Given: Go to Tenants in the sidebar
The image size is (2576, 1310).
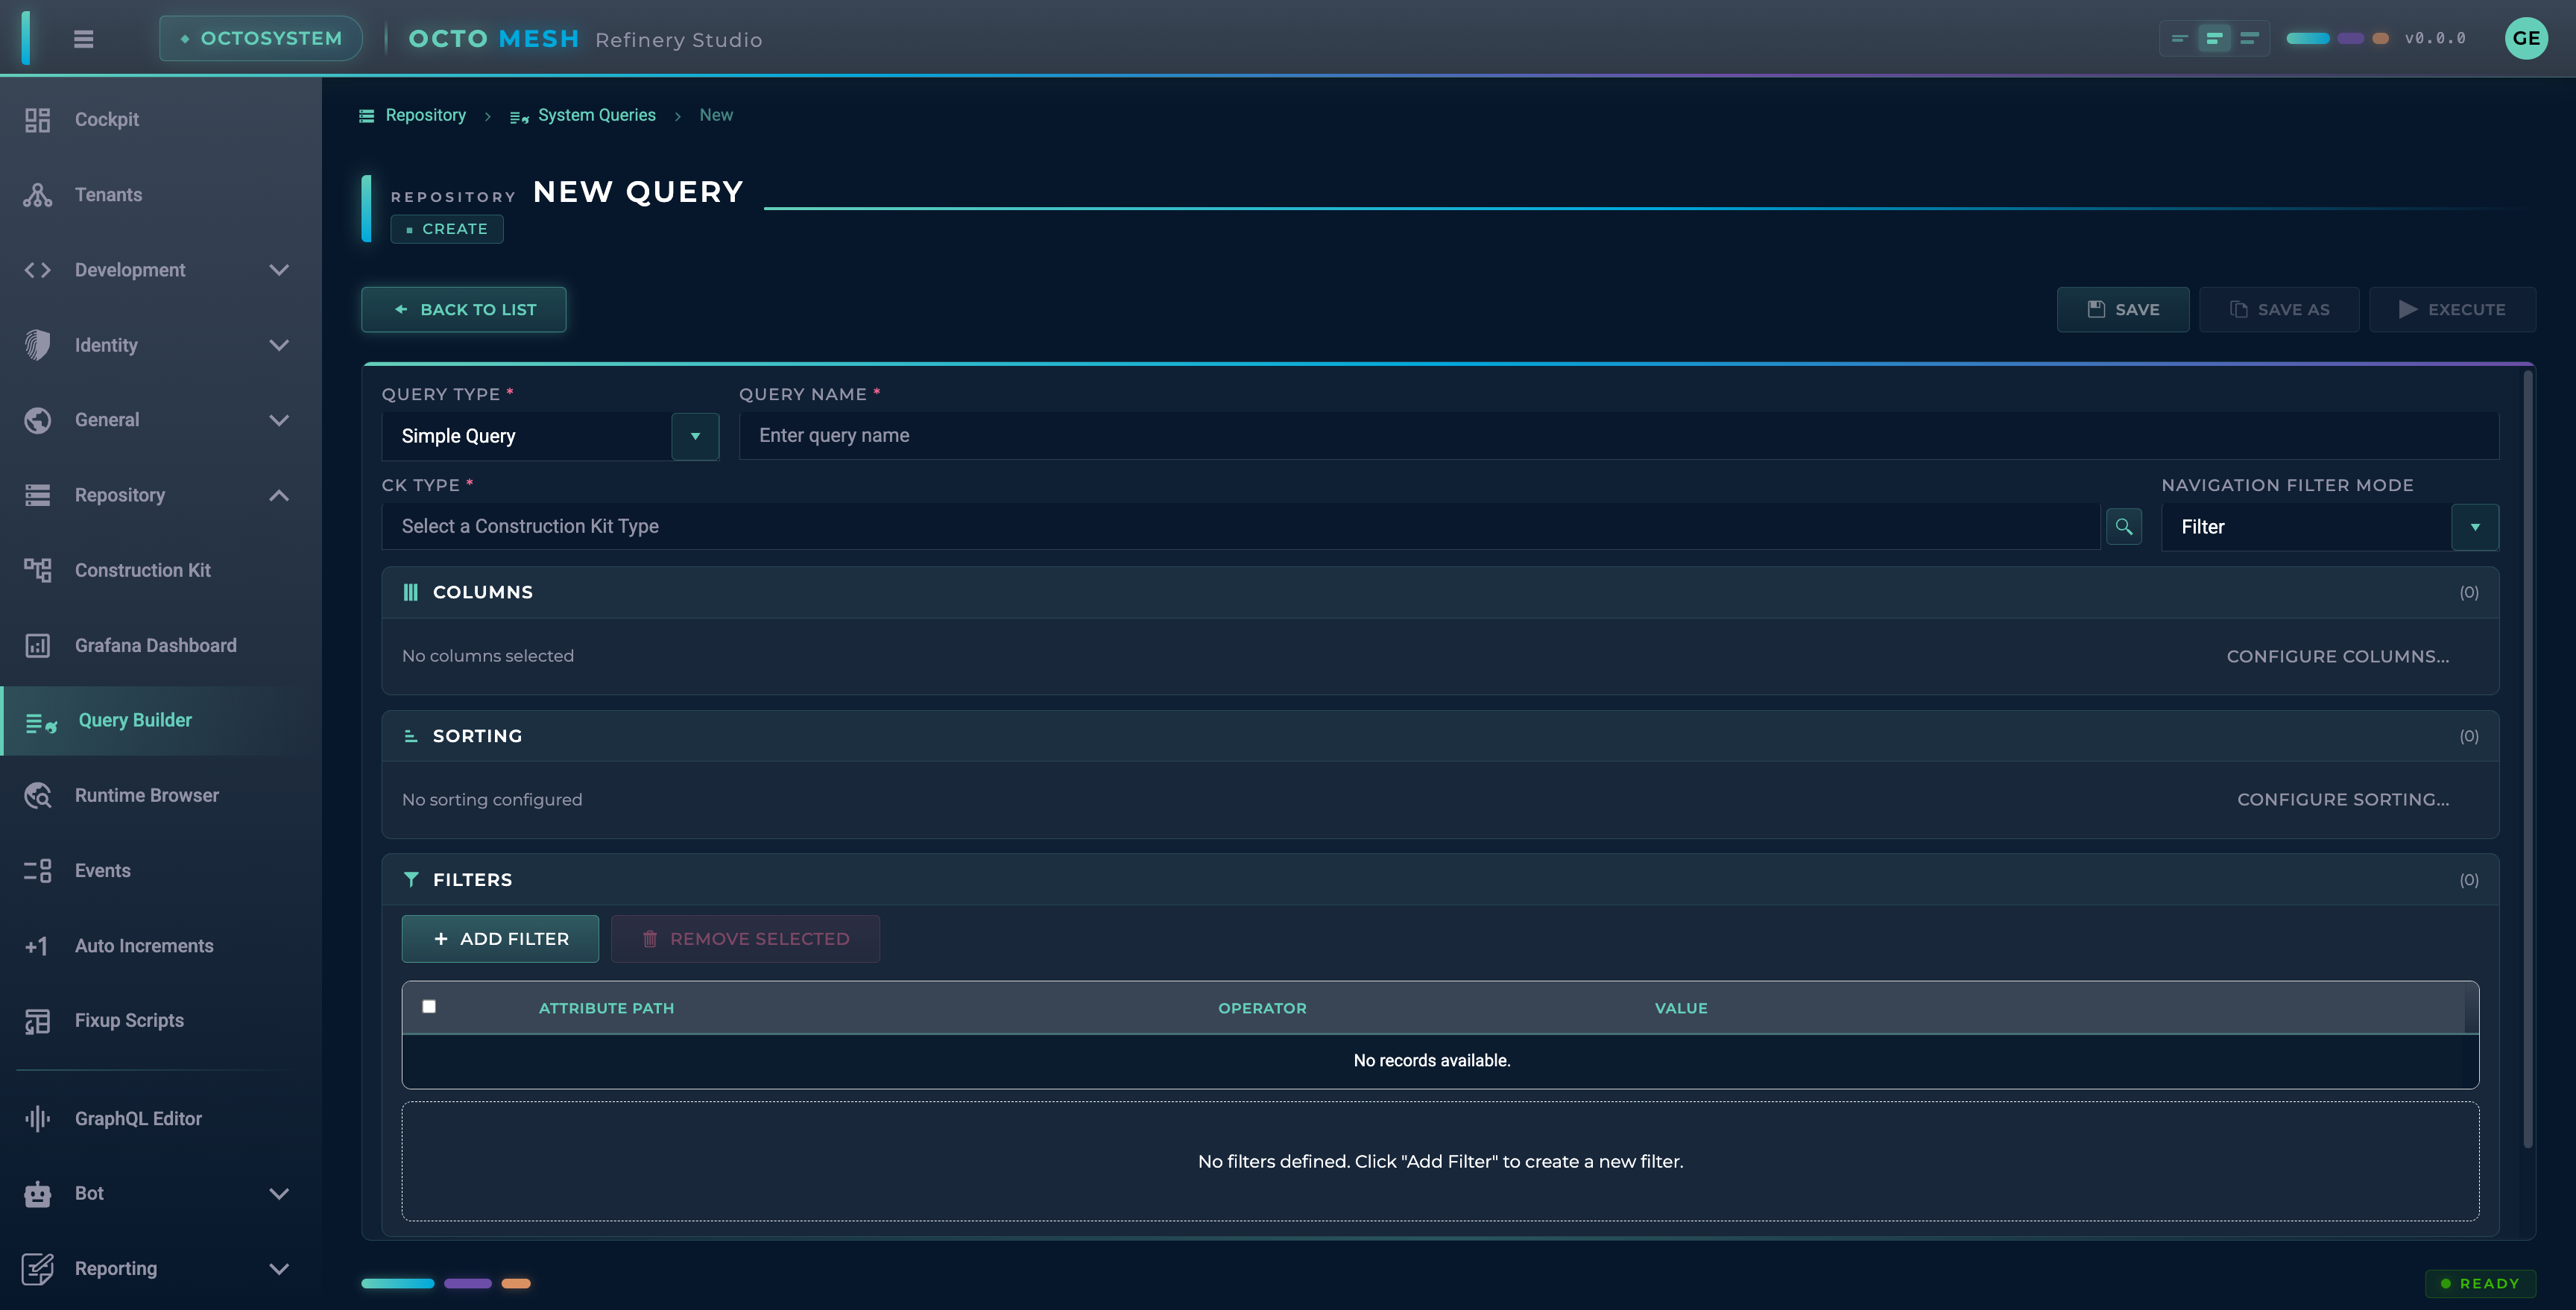Looking at the screenshot, I should [161, 195].
